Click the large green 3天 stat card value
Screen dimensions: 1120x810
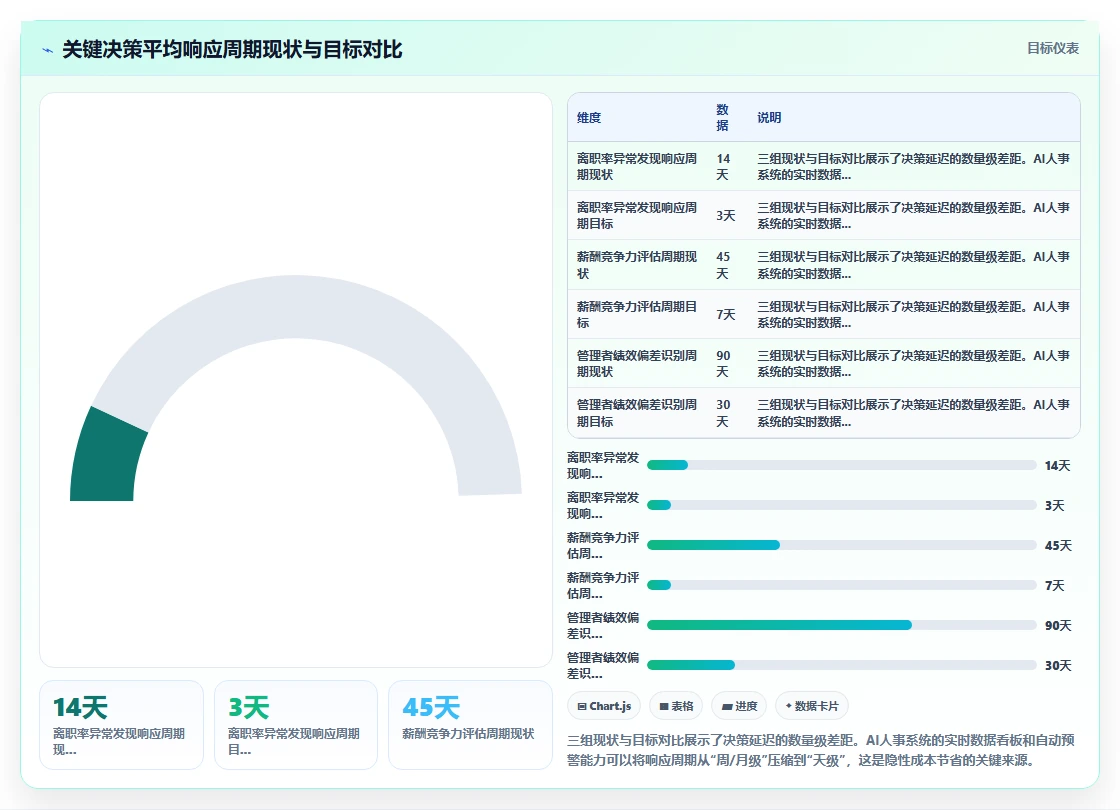click(x=249, y=708)
